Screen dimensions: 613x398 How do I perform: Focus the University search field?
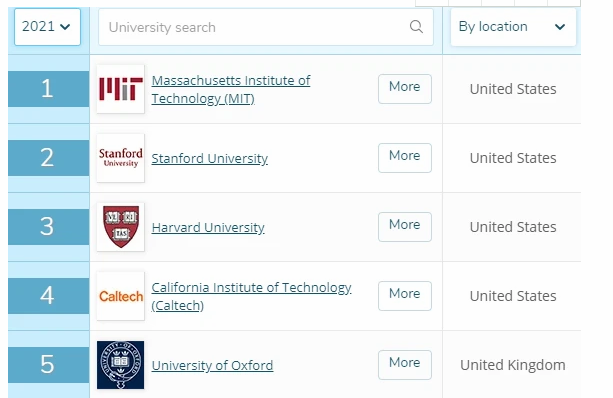click(266, 27)
